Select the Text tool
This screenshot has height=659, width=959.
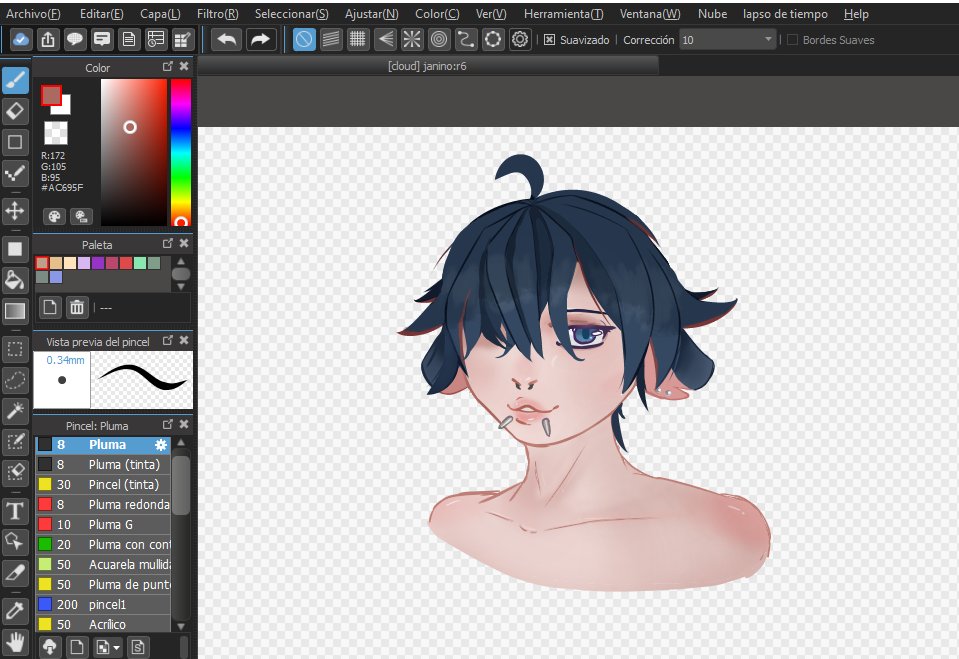(x=15, y=510)
